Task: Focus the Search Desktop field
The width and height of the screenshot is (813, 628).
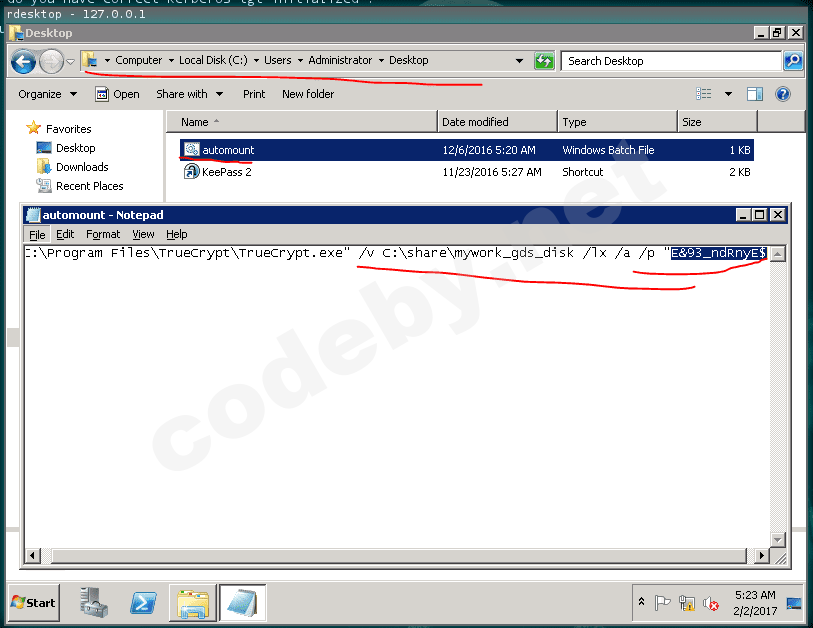Action: [x=670, y=61]
